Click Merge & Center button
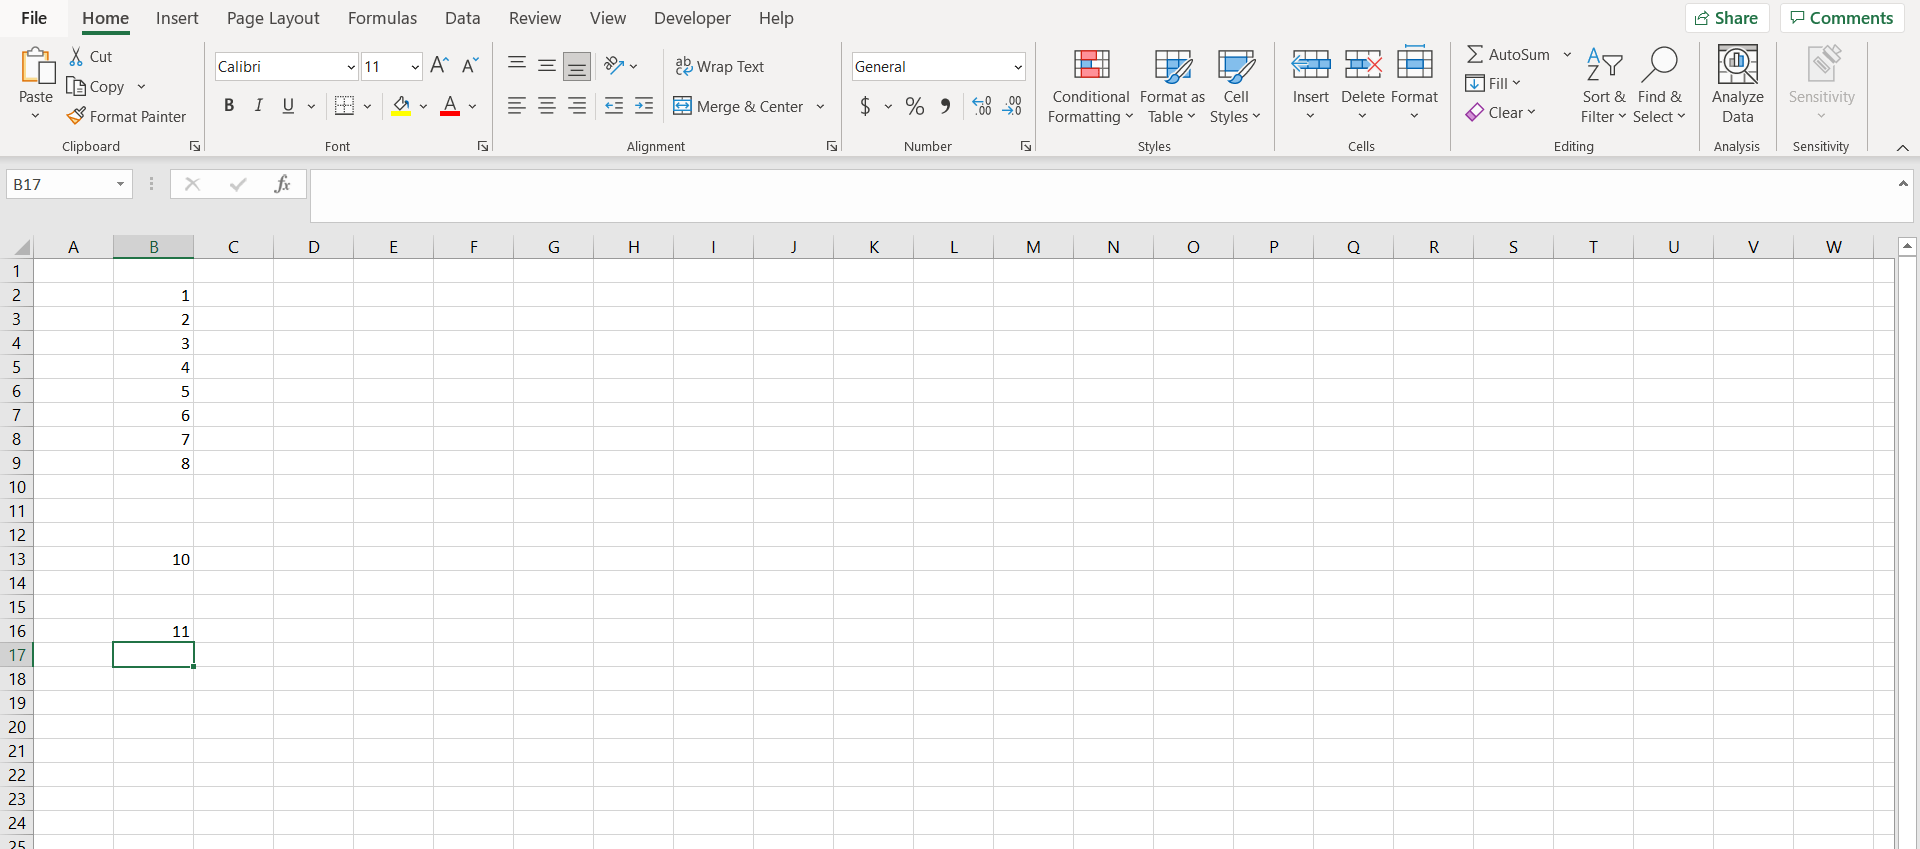 click(x=739, y=106)
